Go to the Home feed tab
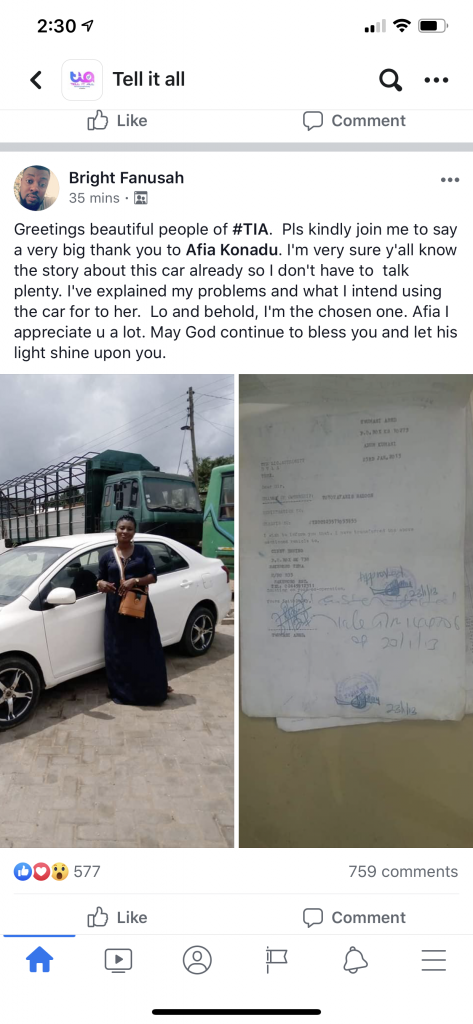Viewport: 473px width, 1024px height. [39, 960]
